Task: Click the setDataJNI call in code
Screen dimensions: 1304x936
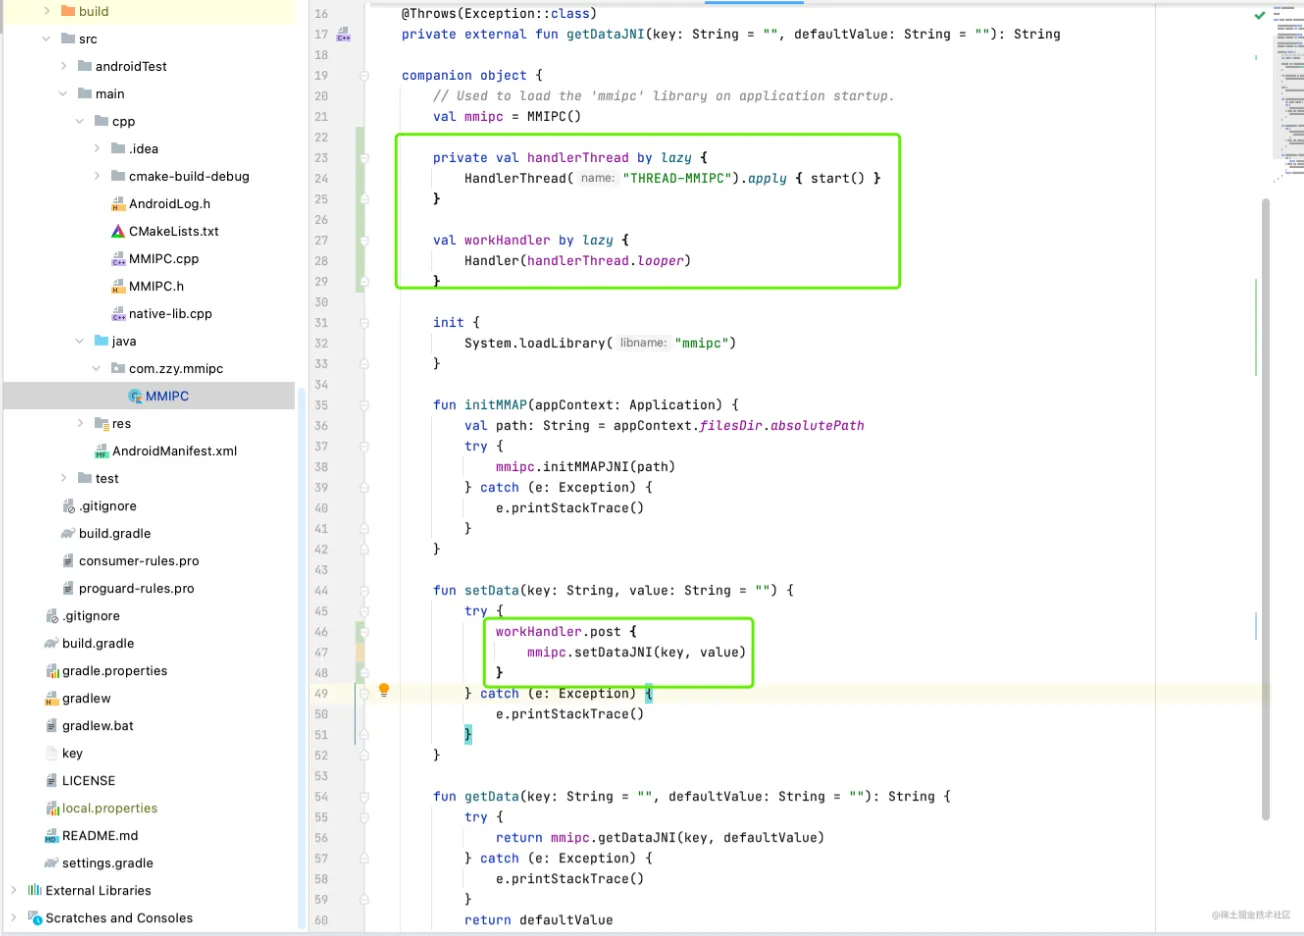Action: (x=614, y=652)
